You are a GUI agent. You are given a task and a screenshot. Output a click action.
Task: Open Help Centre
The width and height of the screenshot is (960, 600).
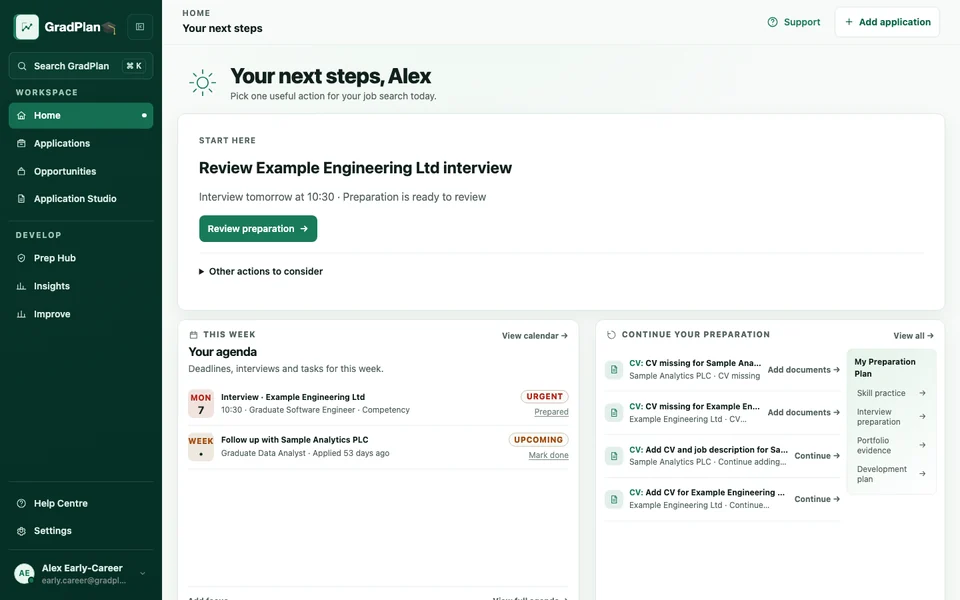click(81, 503)
